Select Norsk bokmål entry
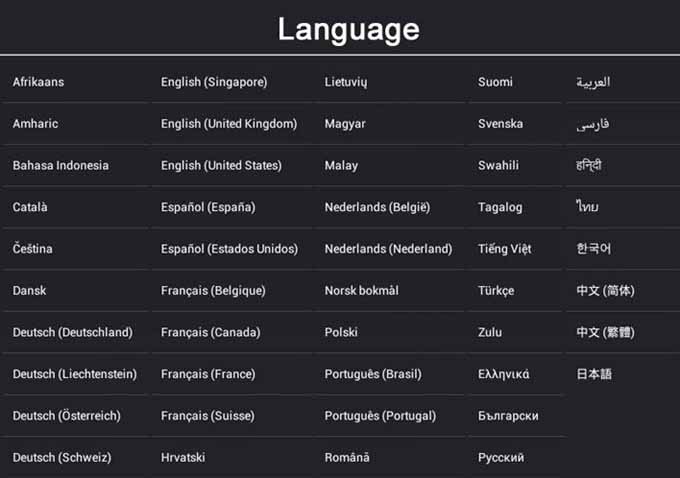 (x=362, y=291)
